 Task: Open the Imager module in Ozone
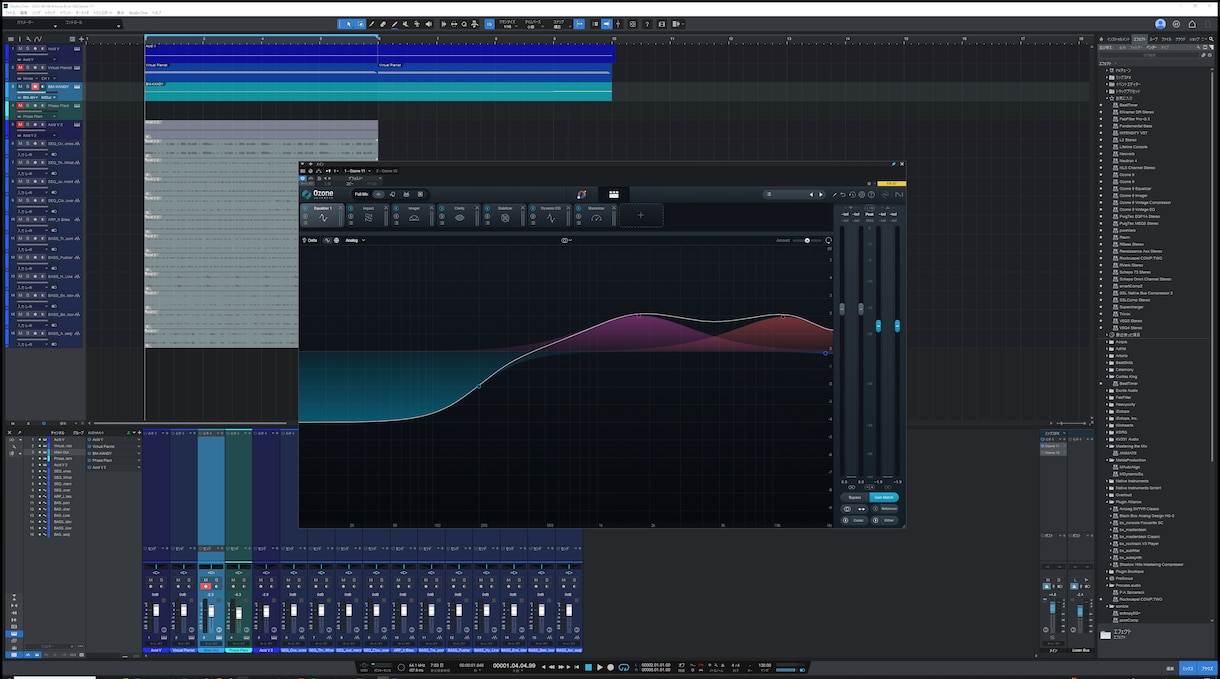pos(414,215)
